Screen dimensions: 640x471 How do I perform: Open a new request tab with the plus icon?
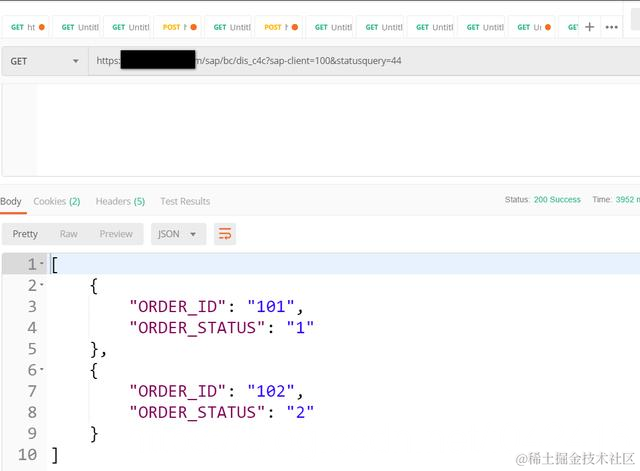coord(589,27)
